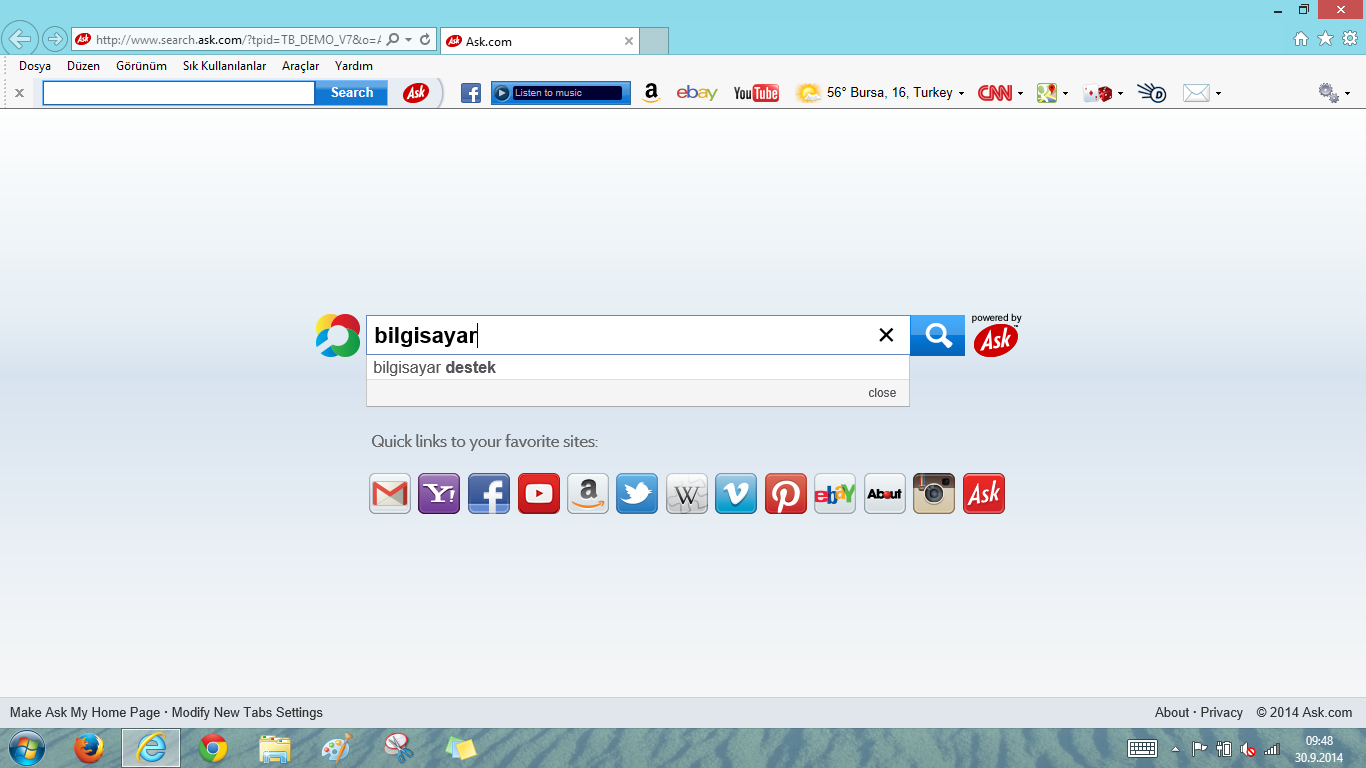Screen dimensions: 1366x768
Task: Open Wikipedia quick link icon
Action: click(687, 493)
